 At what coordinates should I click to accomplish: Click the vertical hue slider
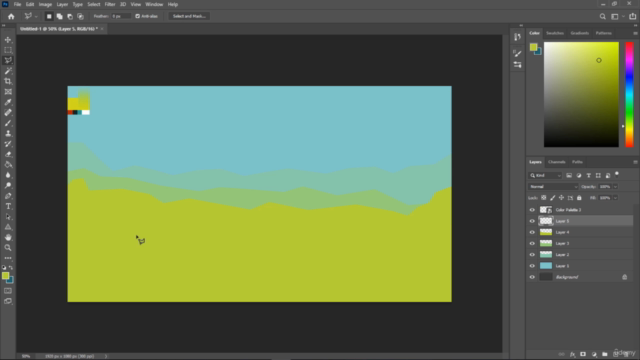[x=629, y=94]
